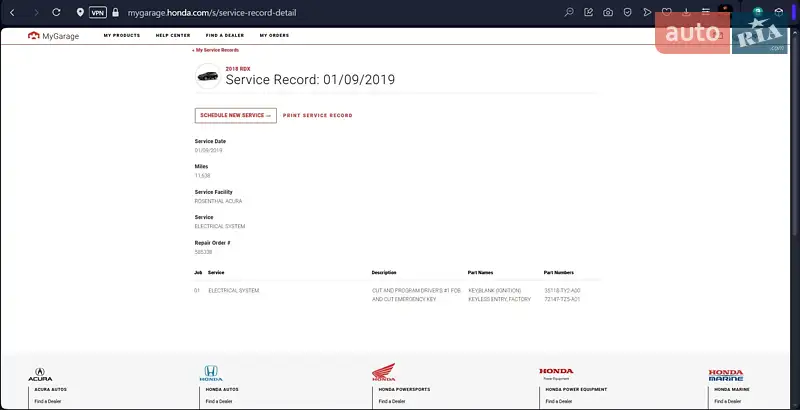Return via My Service Records link
The image size is (800, 410).
(x=216, y=49)
